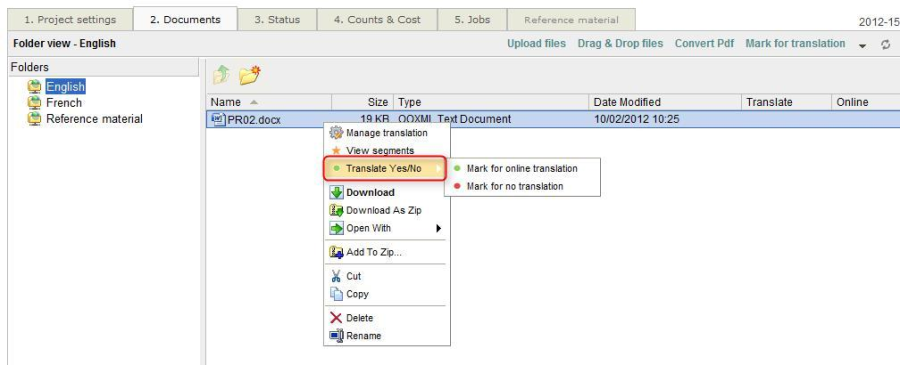Viewport: 900px width, 365px height.
Task: Click the new folder icon
Action: [250, 75]
